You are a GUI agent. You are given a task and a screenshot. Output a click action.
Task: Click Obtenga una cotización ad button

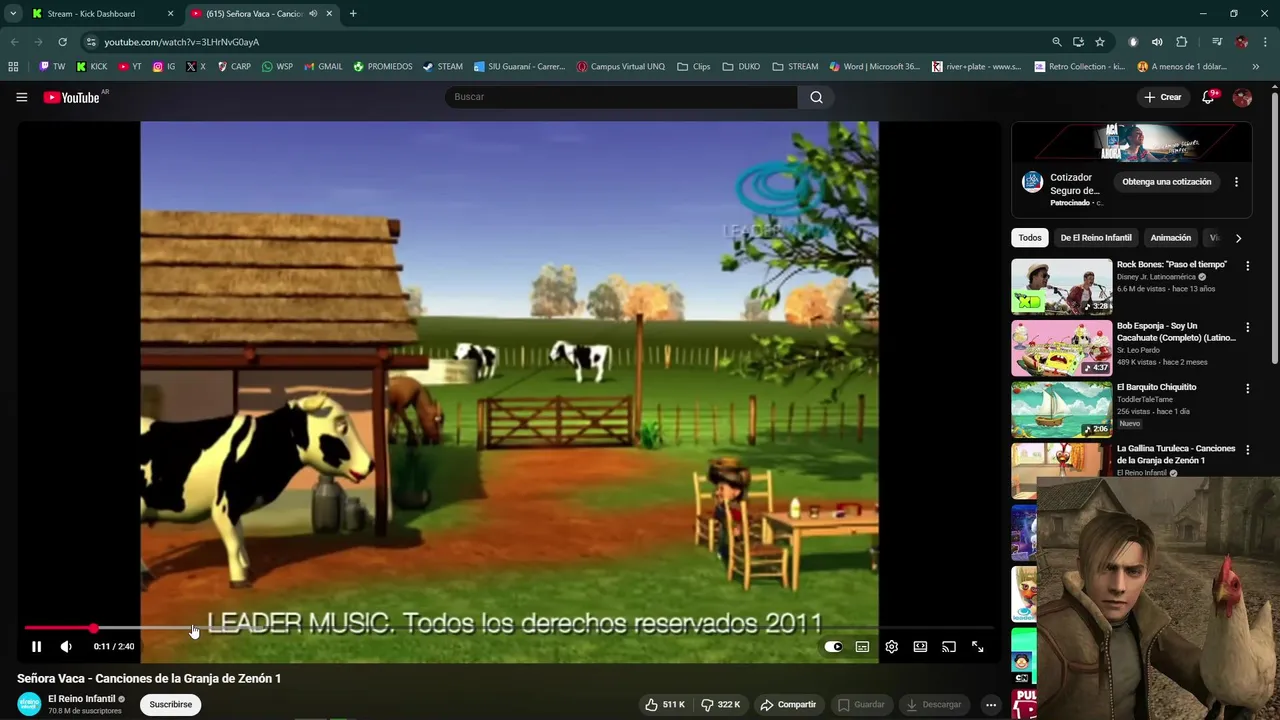tap(1166, 182)
